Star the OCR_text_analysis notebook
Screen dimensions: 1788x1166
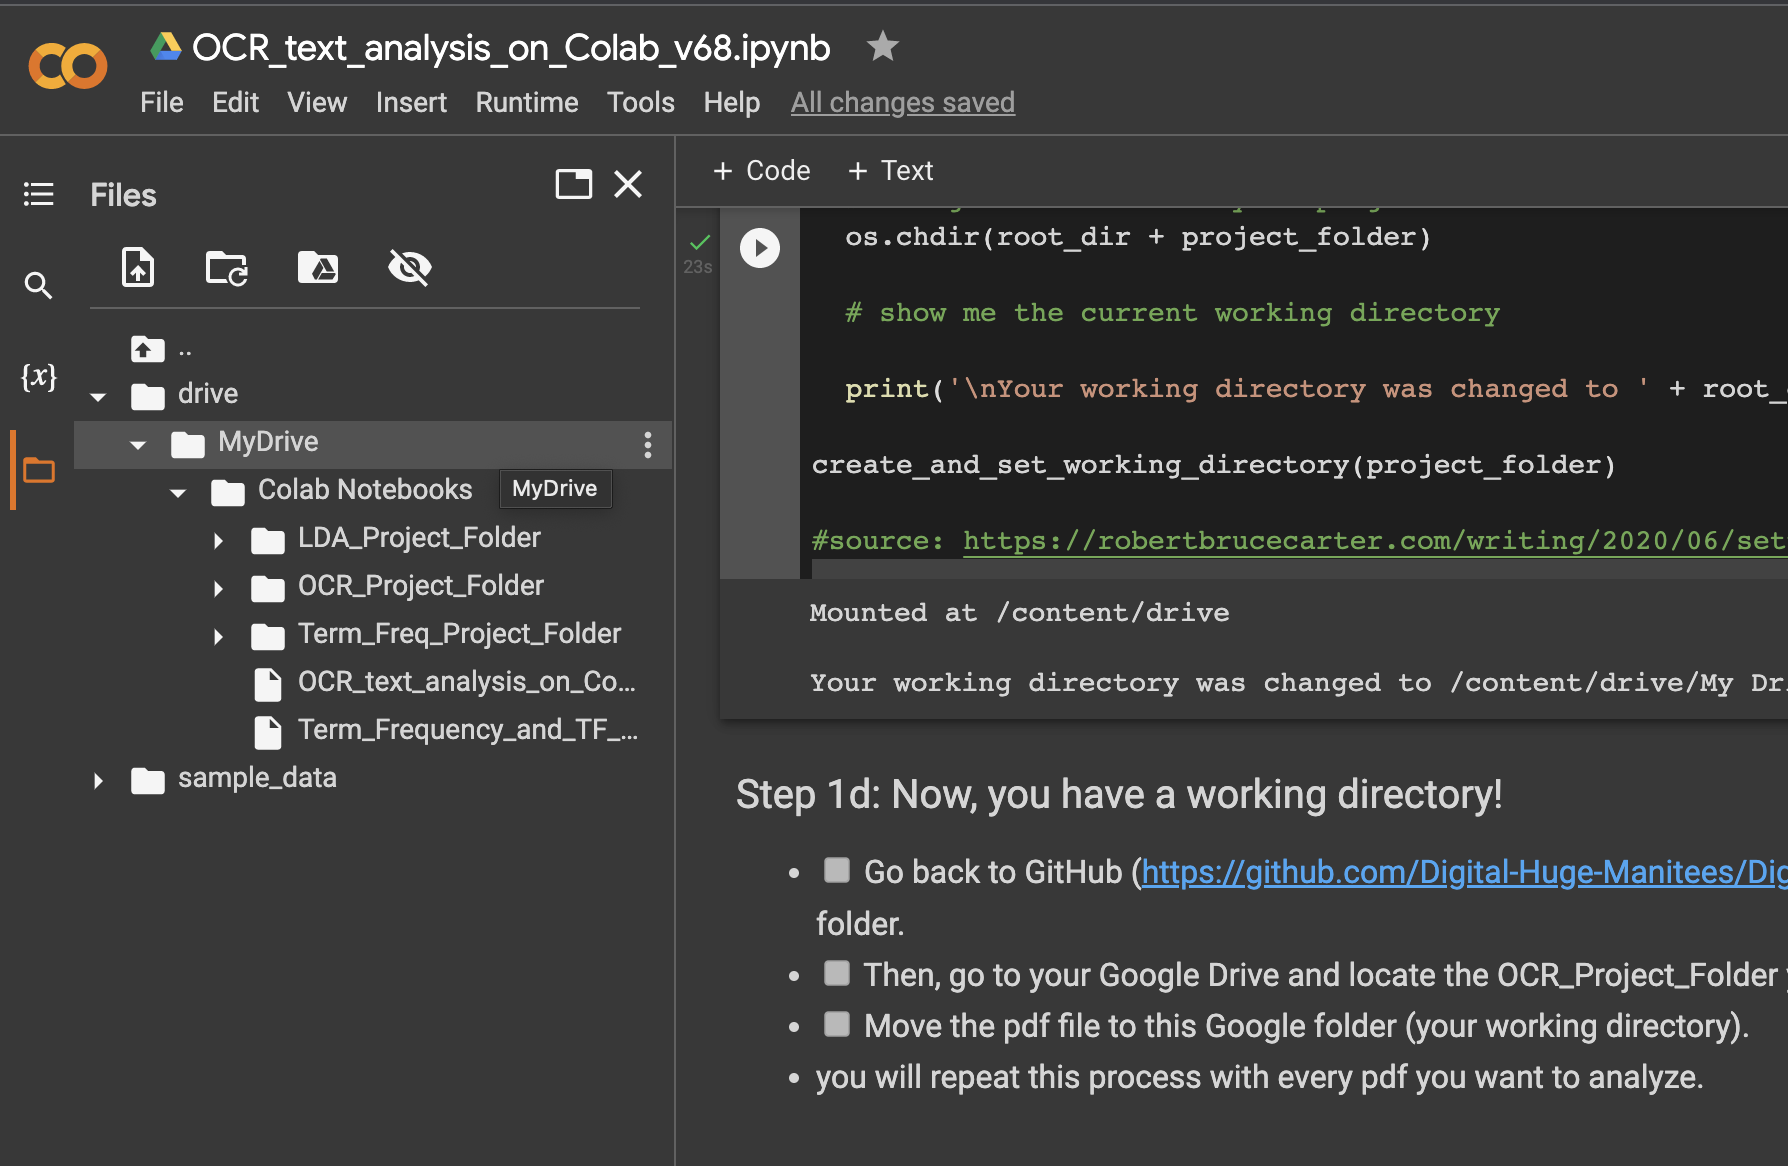[882, 46]
